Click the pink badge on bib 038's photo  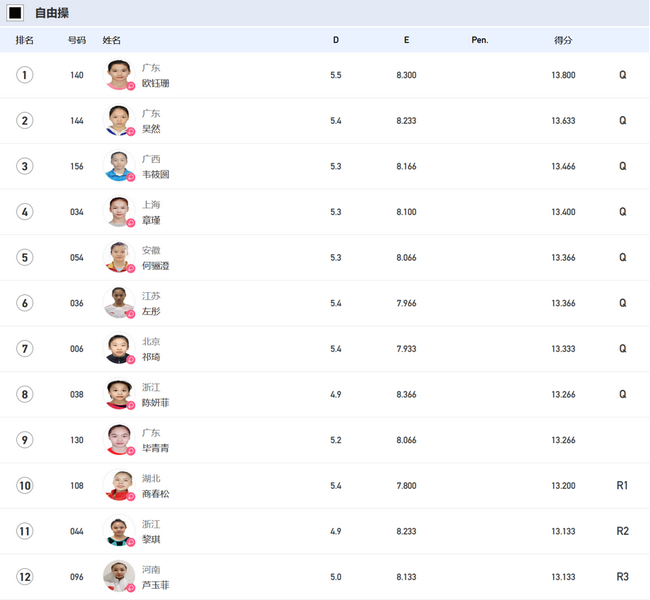[131, 406]
